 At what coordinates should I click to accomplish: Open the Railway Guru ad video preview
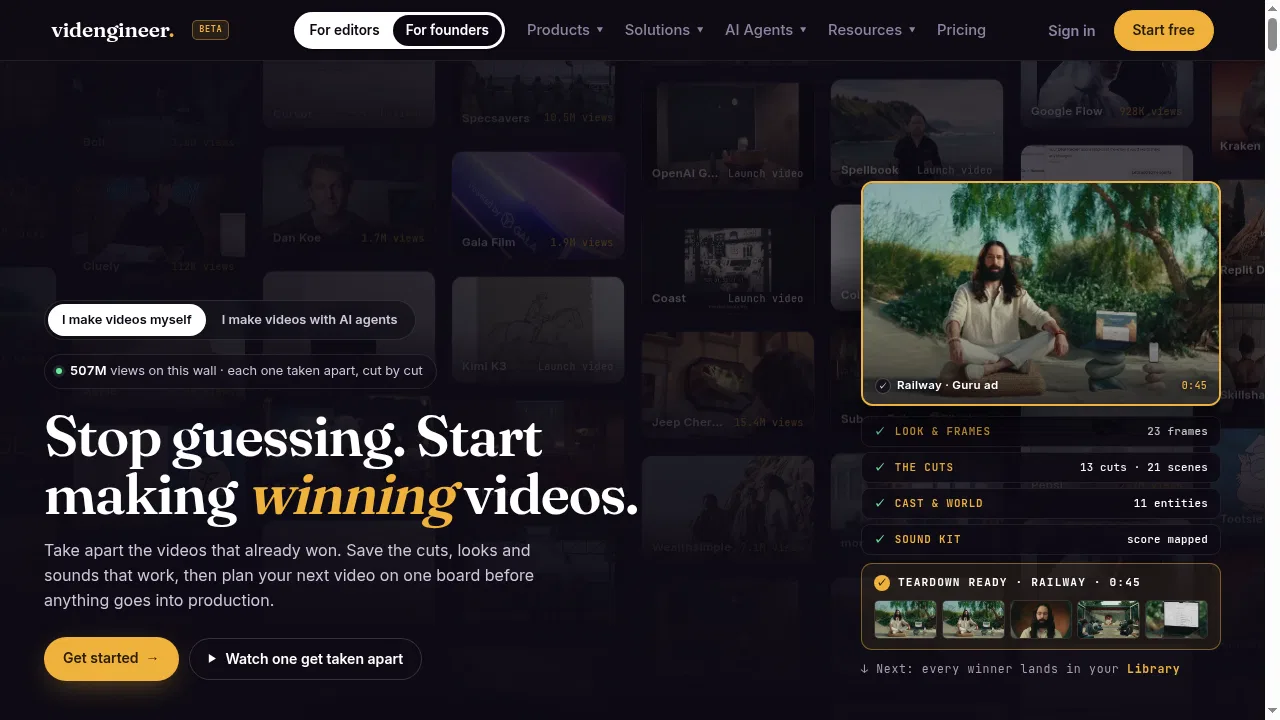point(1040,293)
